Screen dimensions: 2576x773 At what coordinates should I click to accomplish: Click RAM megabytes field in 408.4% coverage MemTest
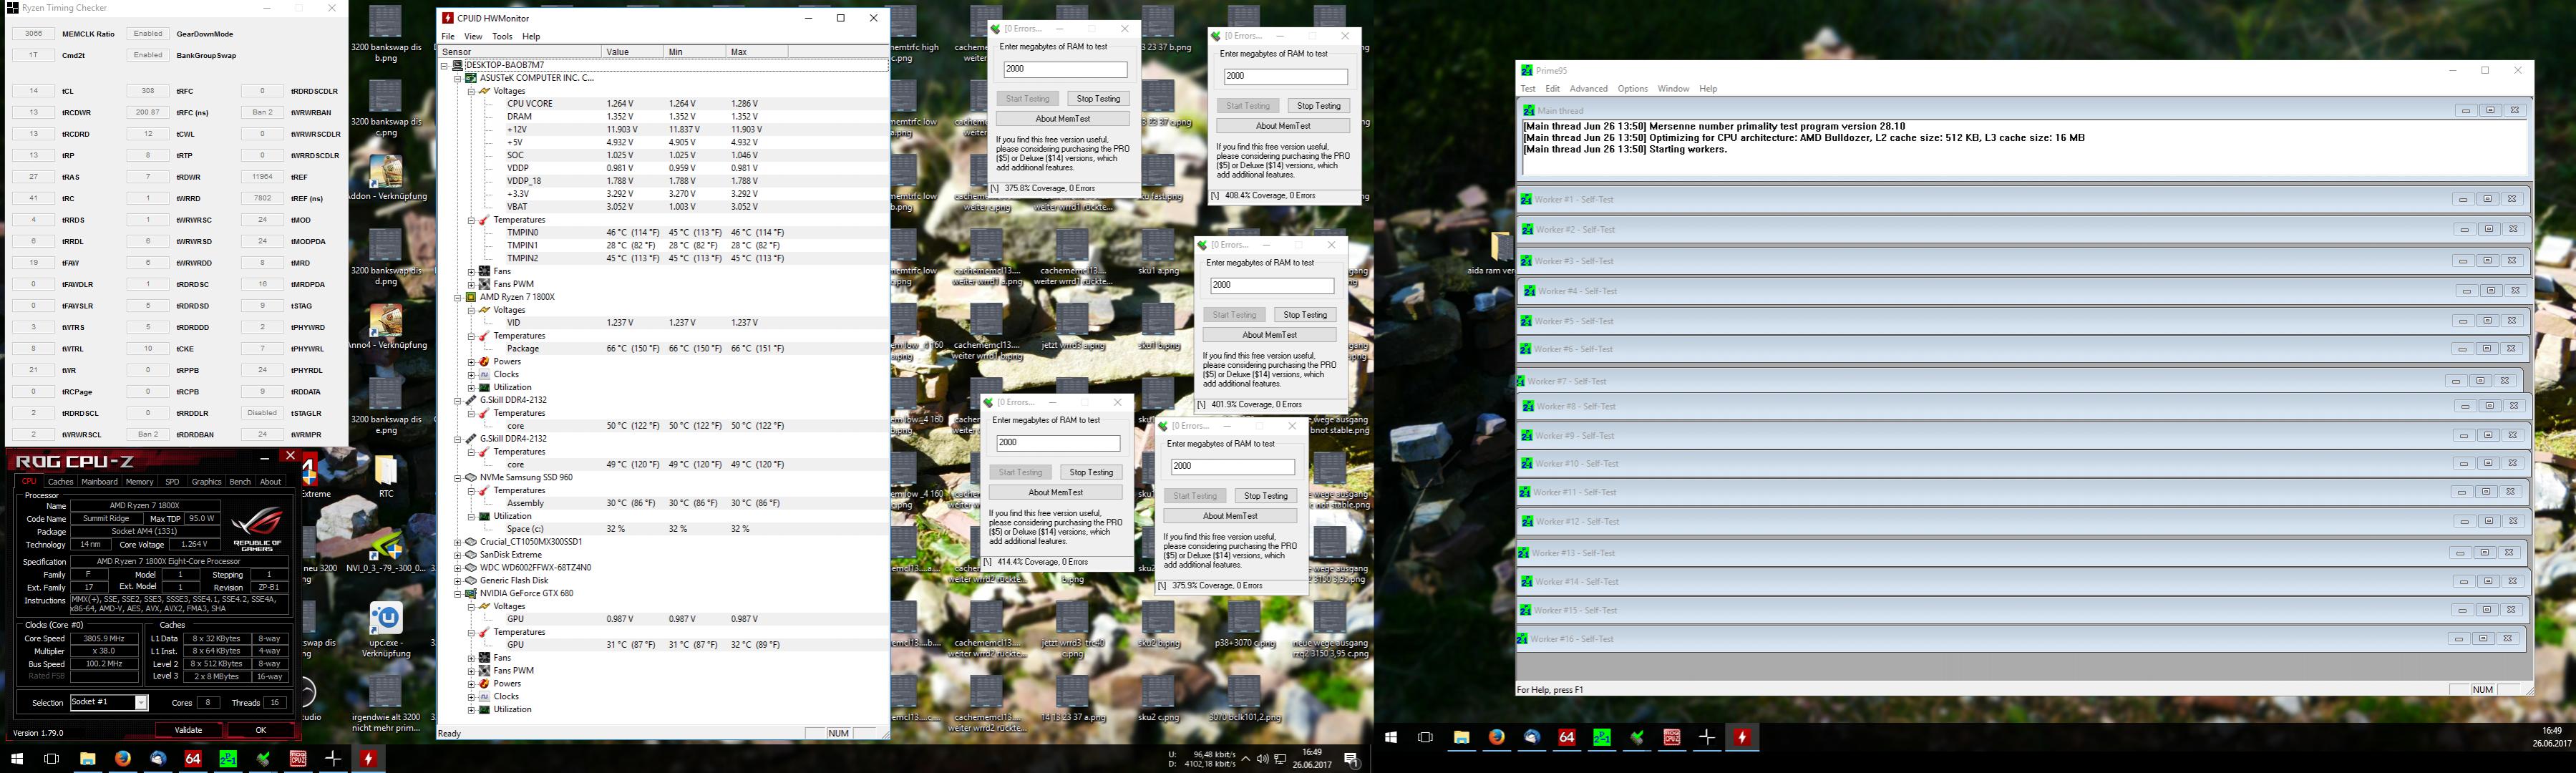point(1285,77)
